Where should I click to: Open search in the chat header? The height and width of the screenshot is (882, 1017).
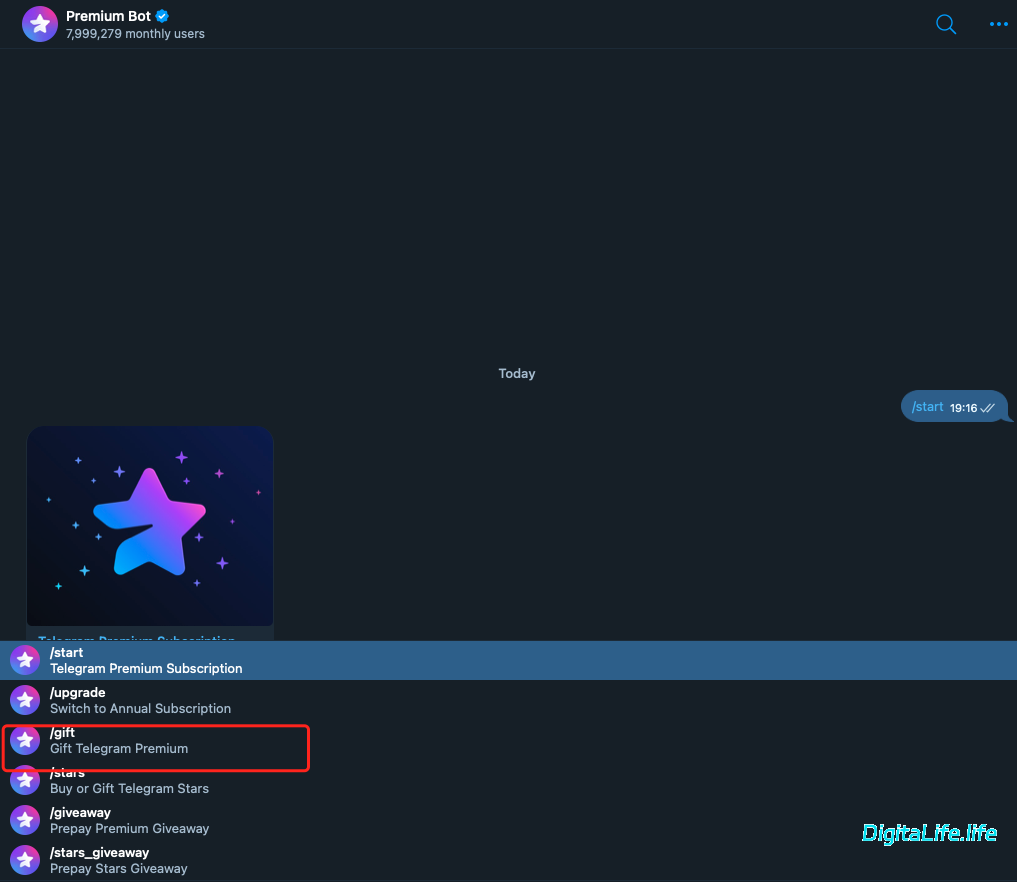(x=946, y=24)
